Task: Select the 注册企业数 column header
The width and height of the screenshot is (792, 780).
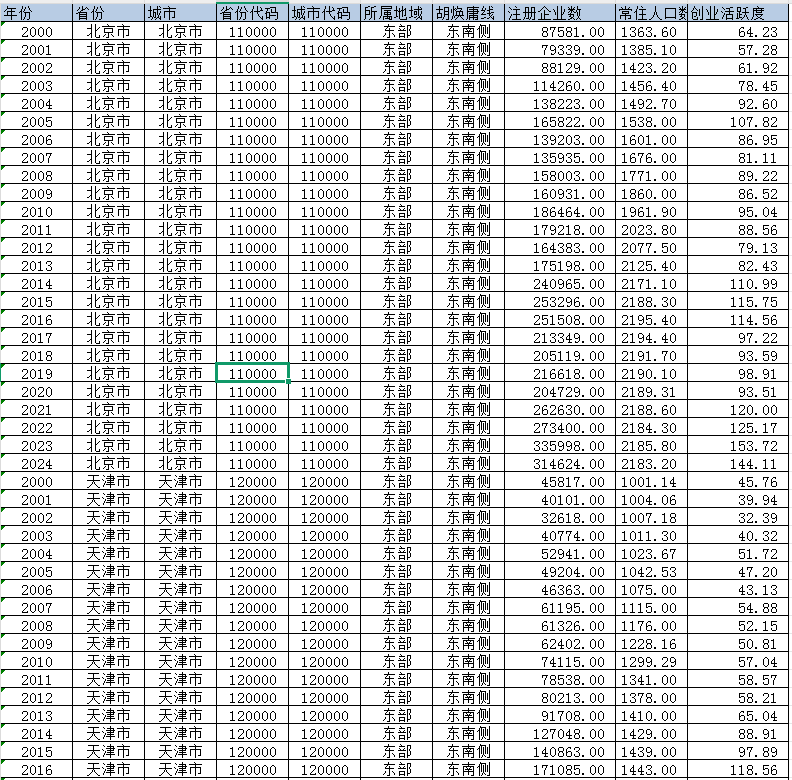Action: point(559,13)
